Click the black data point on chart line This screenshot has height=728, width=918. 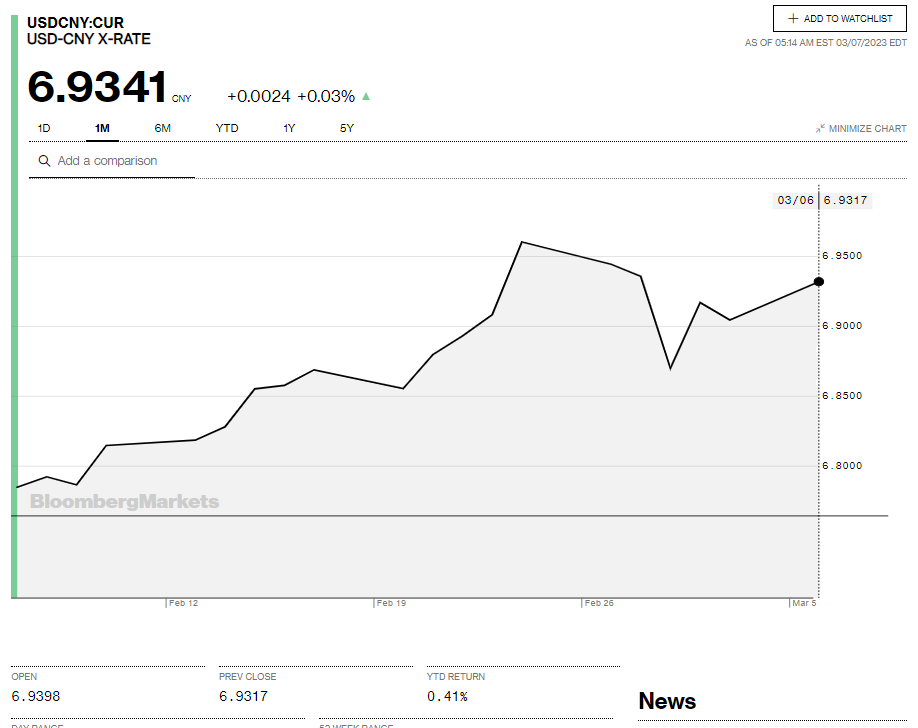coord(819,282)
